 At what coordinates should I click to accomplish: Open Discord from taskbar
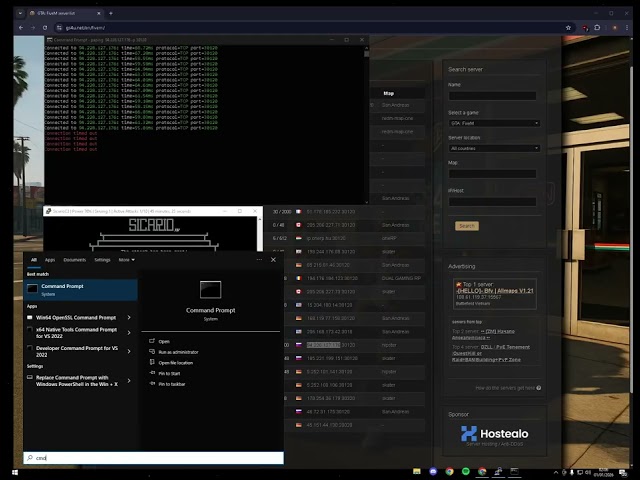pyautogui.click(x=433, y=471)
